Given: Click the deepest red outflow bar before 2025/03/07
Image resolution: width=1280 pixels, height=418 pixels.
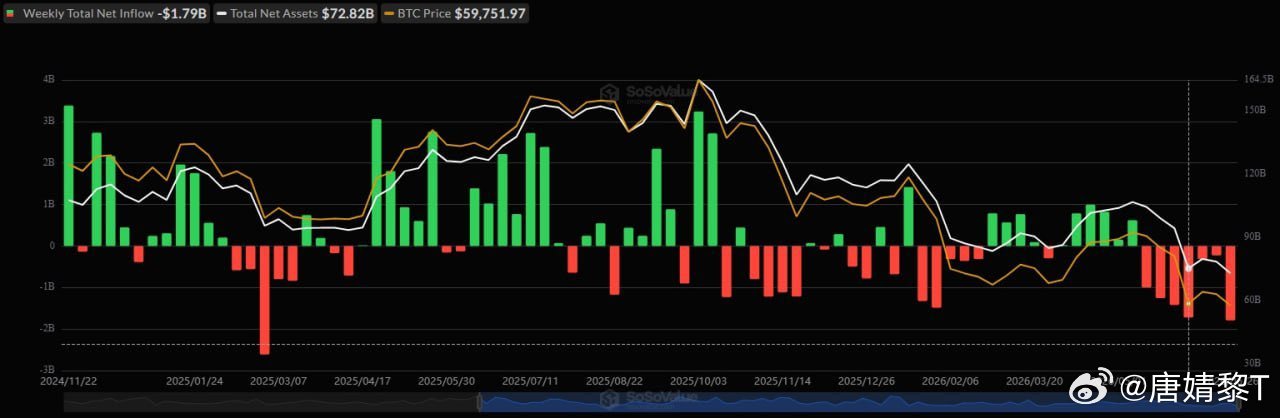Looking at the screenshot, I should [265, 299].
